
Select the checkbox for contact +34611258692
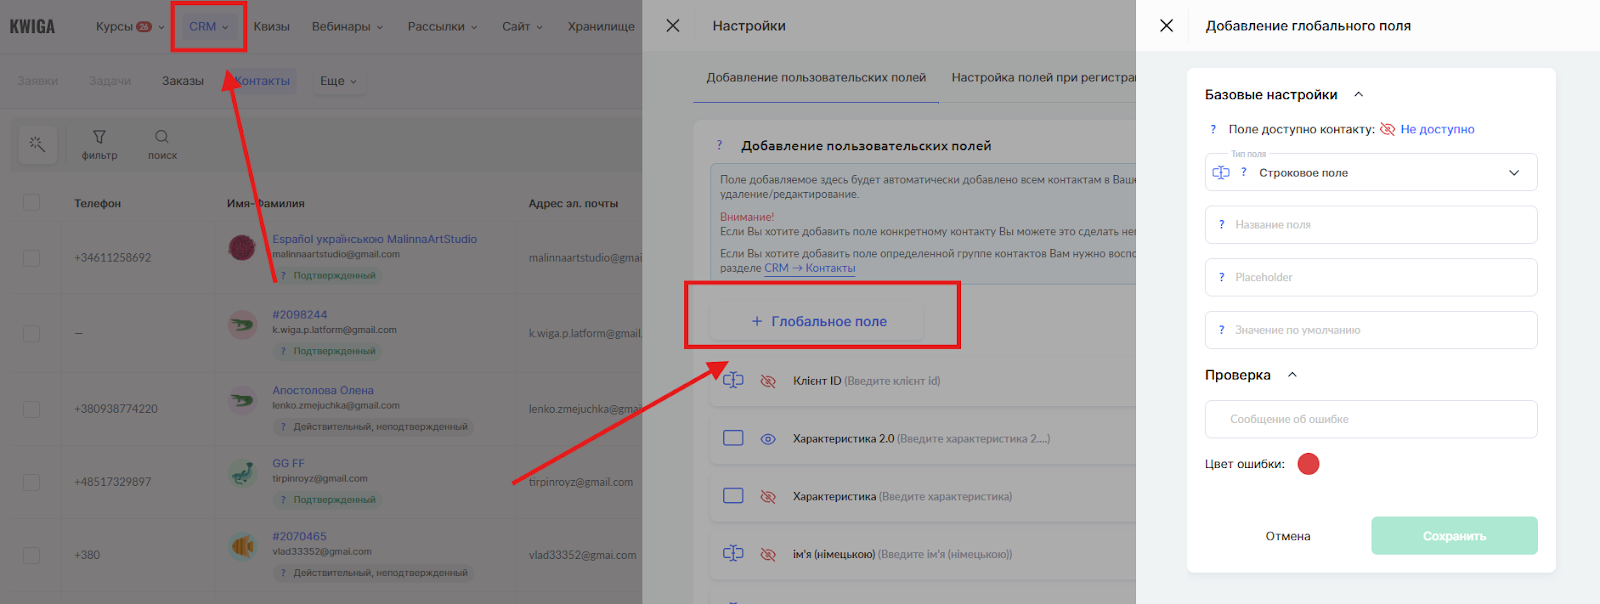32,258
